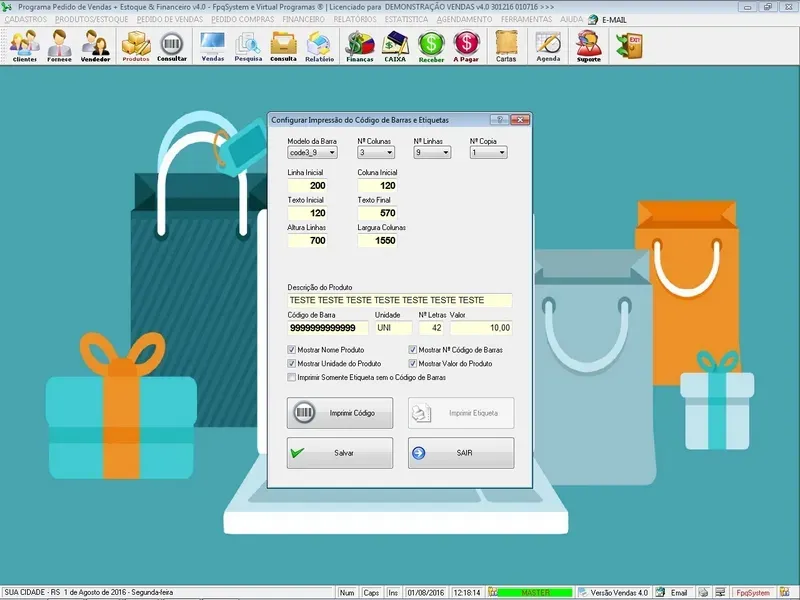Open the Finanças toolbar icon
This screenshot has width=800, height=600.
click(359, 45)
